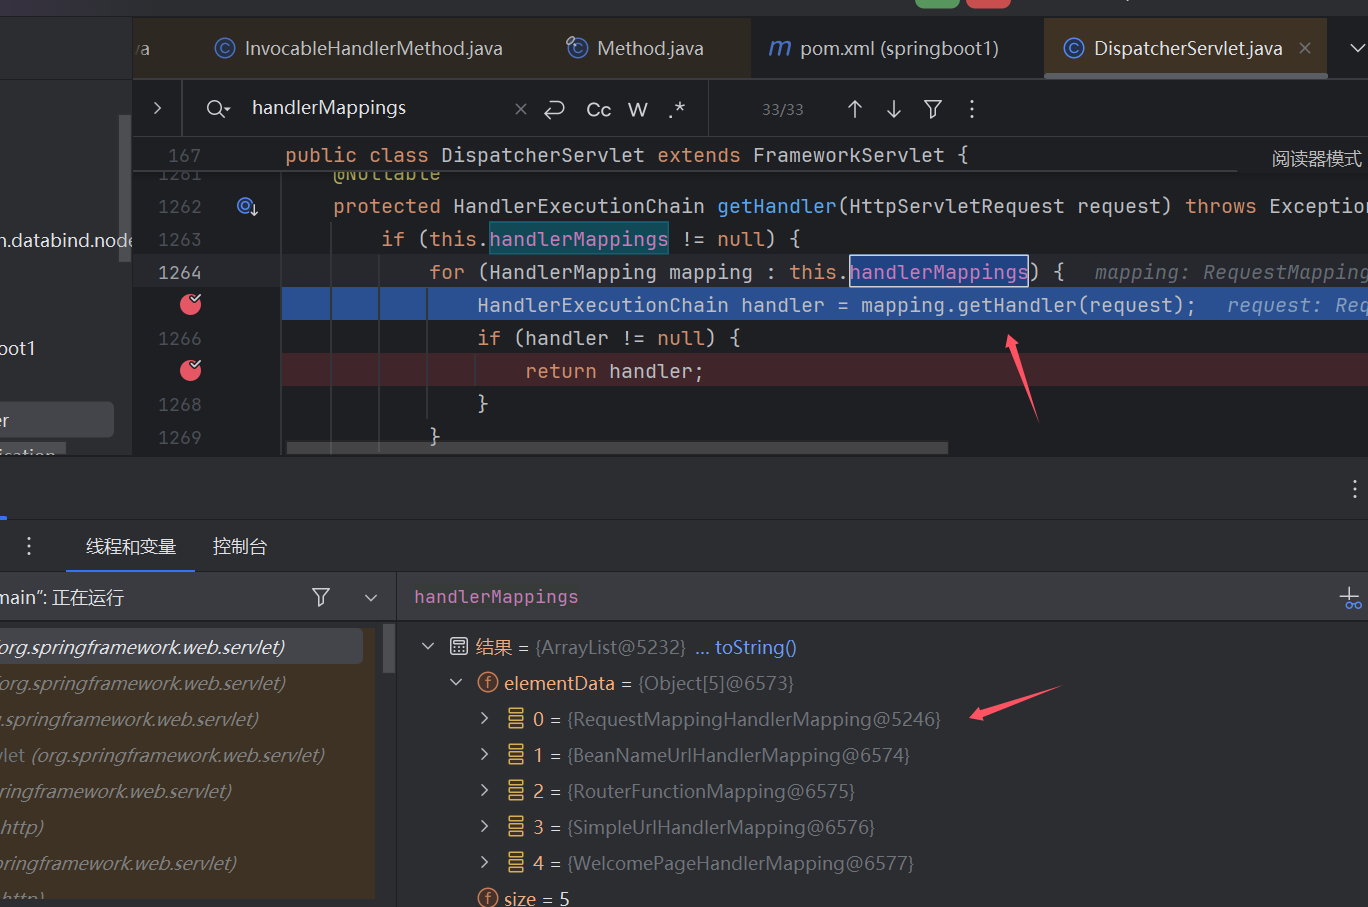The image size is (1368, 907).
Task: Open the InvocableHandlerMethod.java tab
Action: (359, 48)
